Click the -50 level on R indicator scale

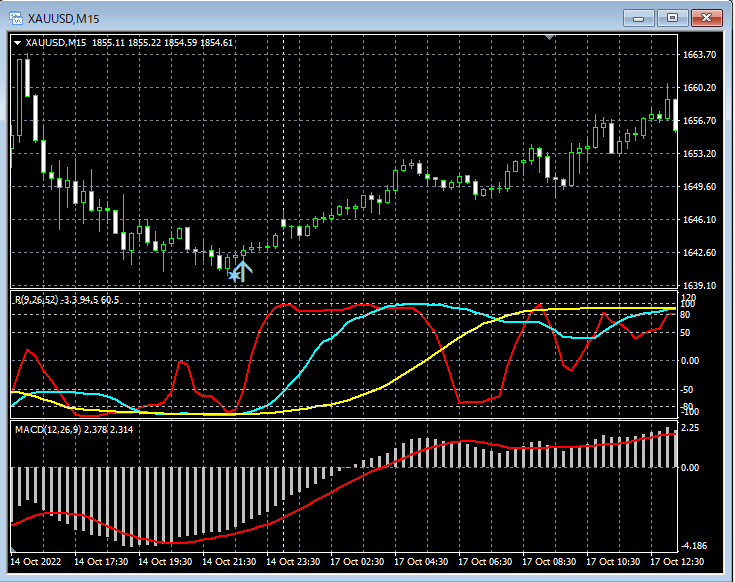click(x=686, y=390)
